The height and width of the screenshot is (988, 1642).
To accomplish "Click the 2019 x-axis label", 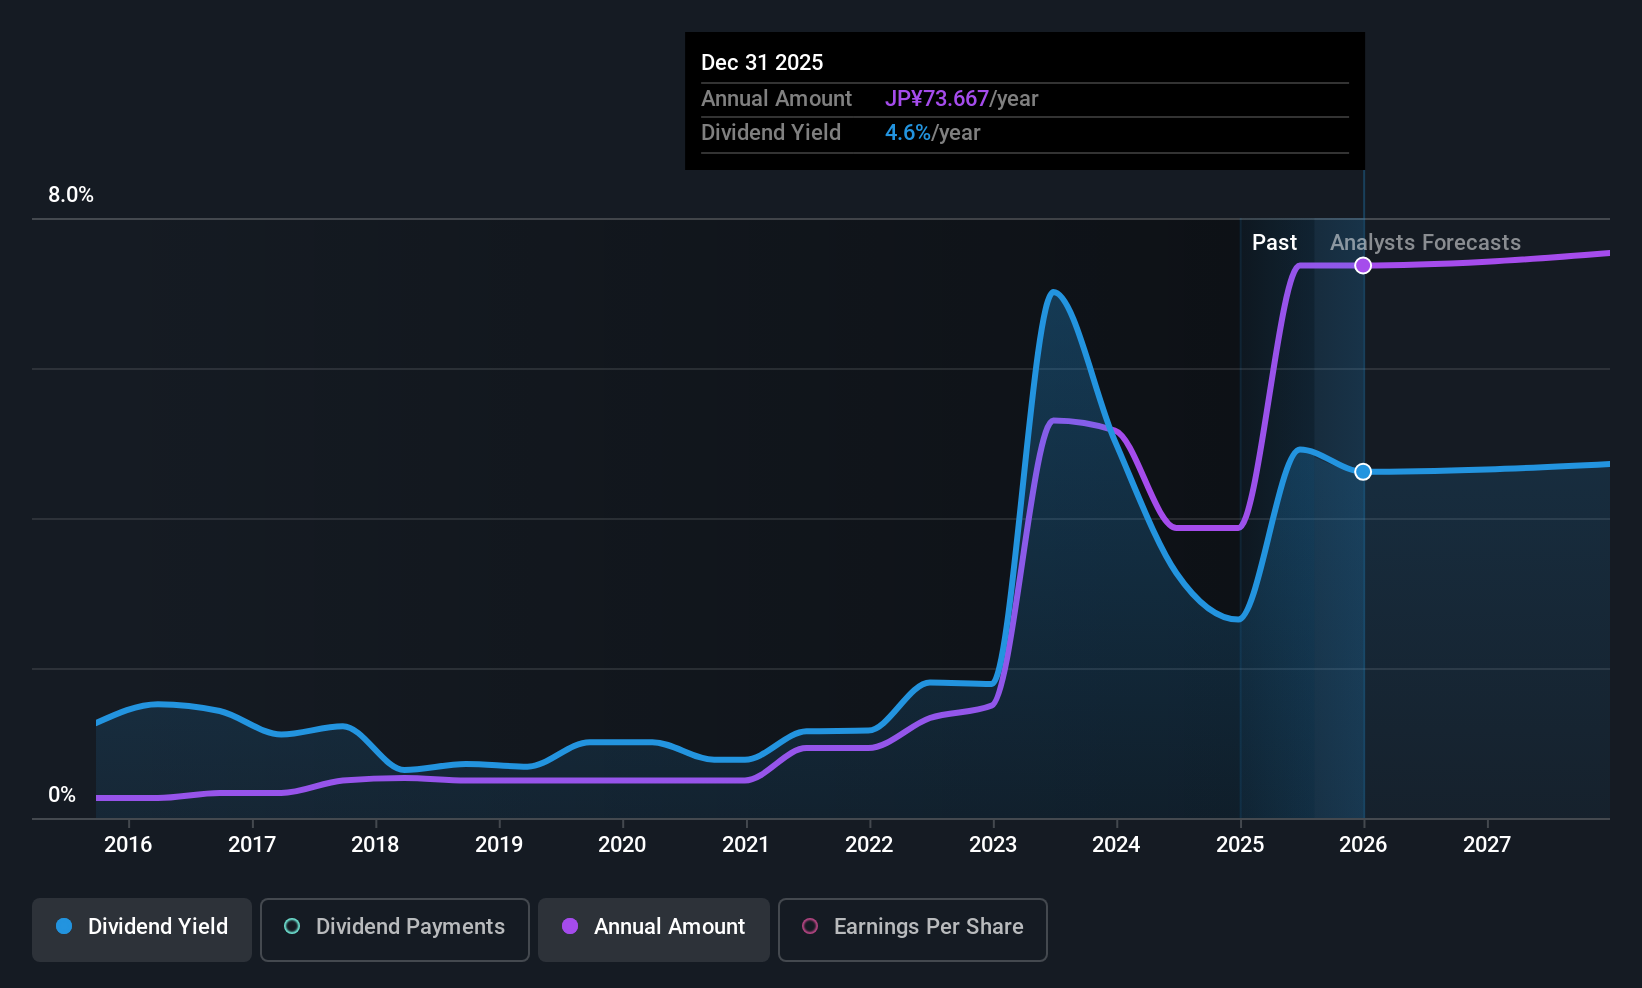I will pos(499,844).
